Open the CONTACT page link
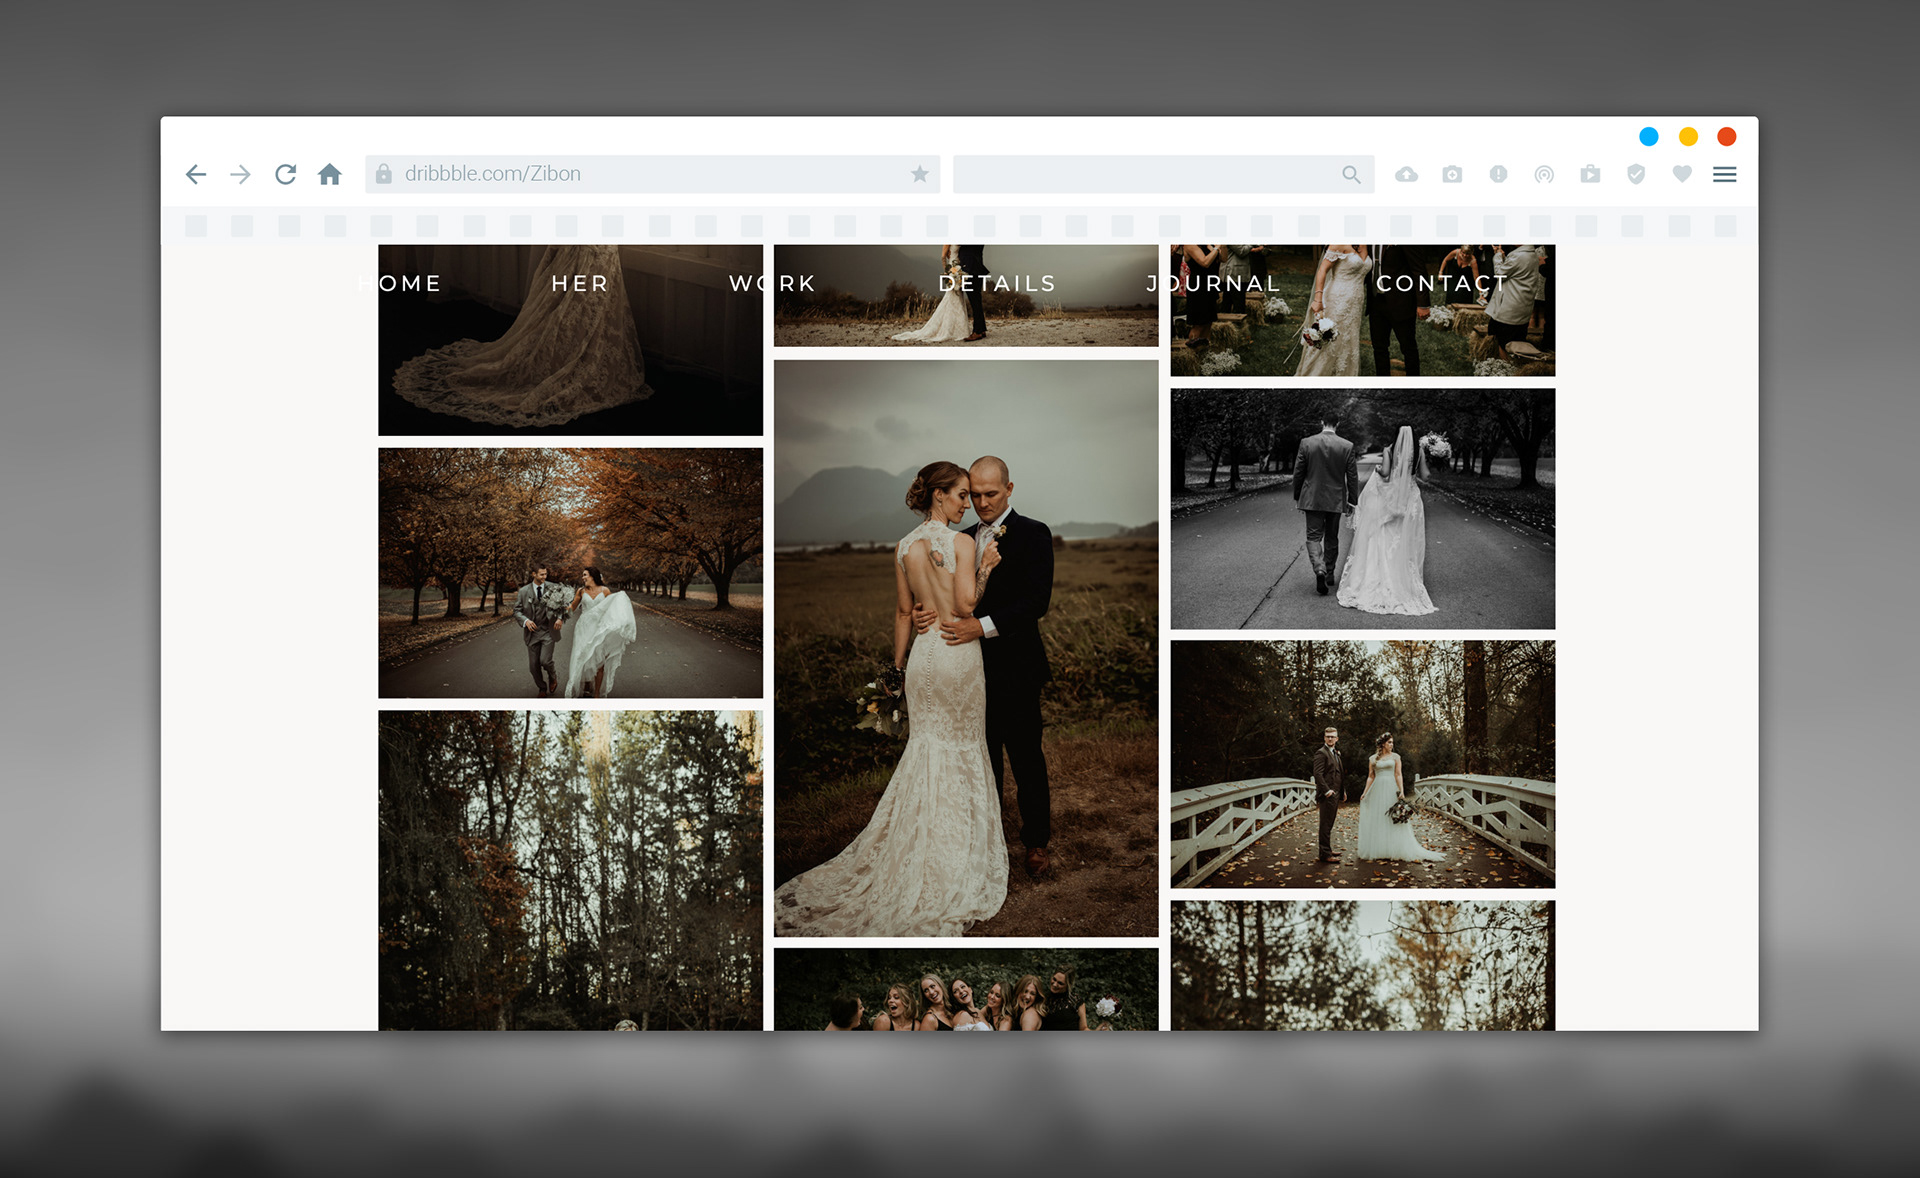The width and height of the screenshot is (1920, 1178). pos(1441,283)
